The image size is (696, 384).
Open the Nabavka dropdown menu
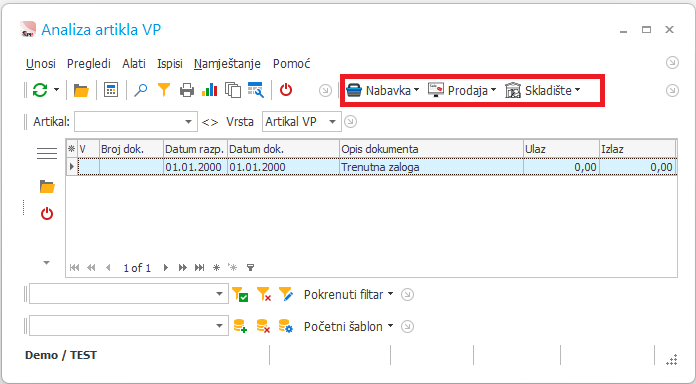[383, 91]
